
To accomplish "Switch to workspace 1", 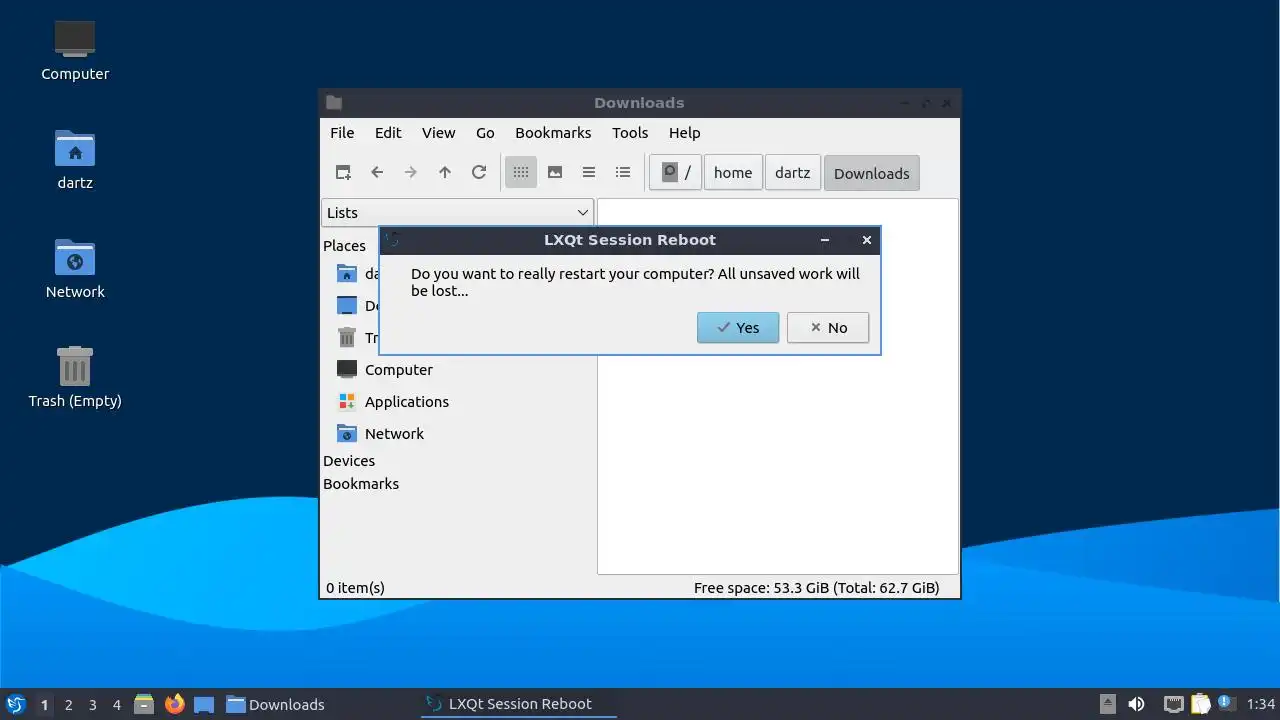I will (x=44, y=705).
